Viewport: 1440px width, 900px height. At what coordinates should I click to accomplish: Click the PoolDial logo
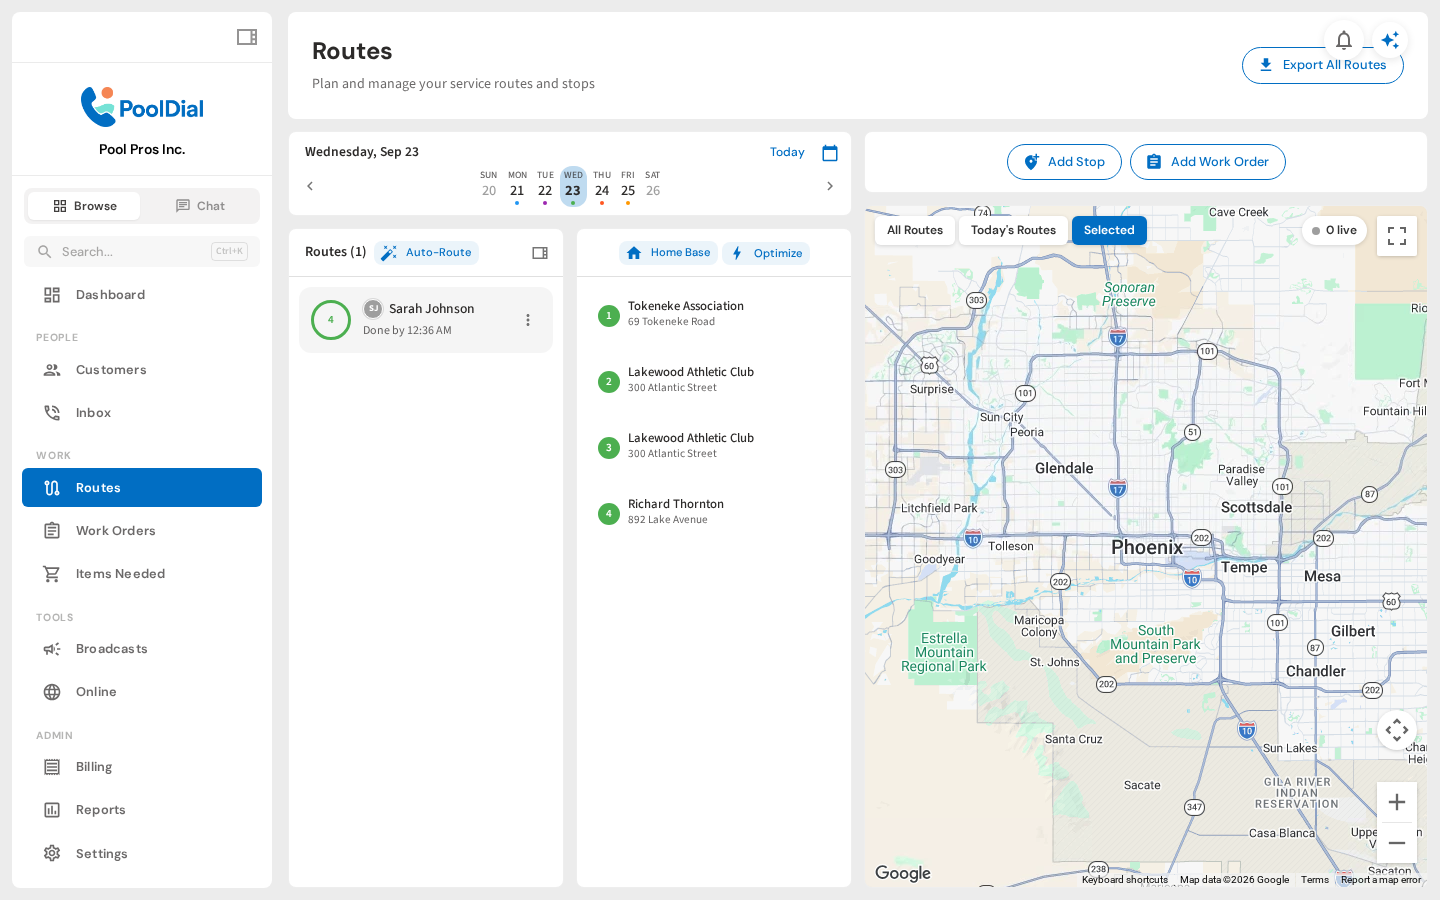click(142, 107)
